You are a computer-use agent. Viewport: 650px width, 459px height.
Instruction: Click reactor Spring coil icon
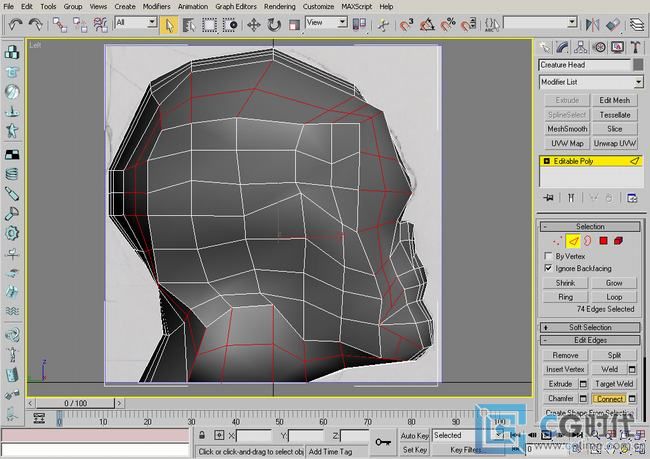click(x=12, y=173)
